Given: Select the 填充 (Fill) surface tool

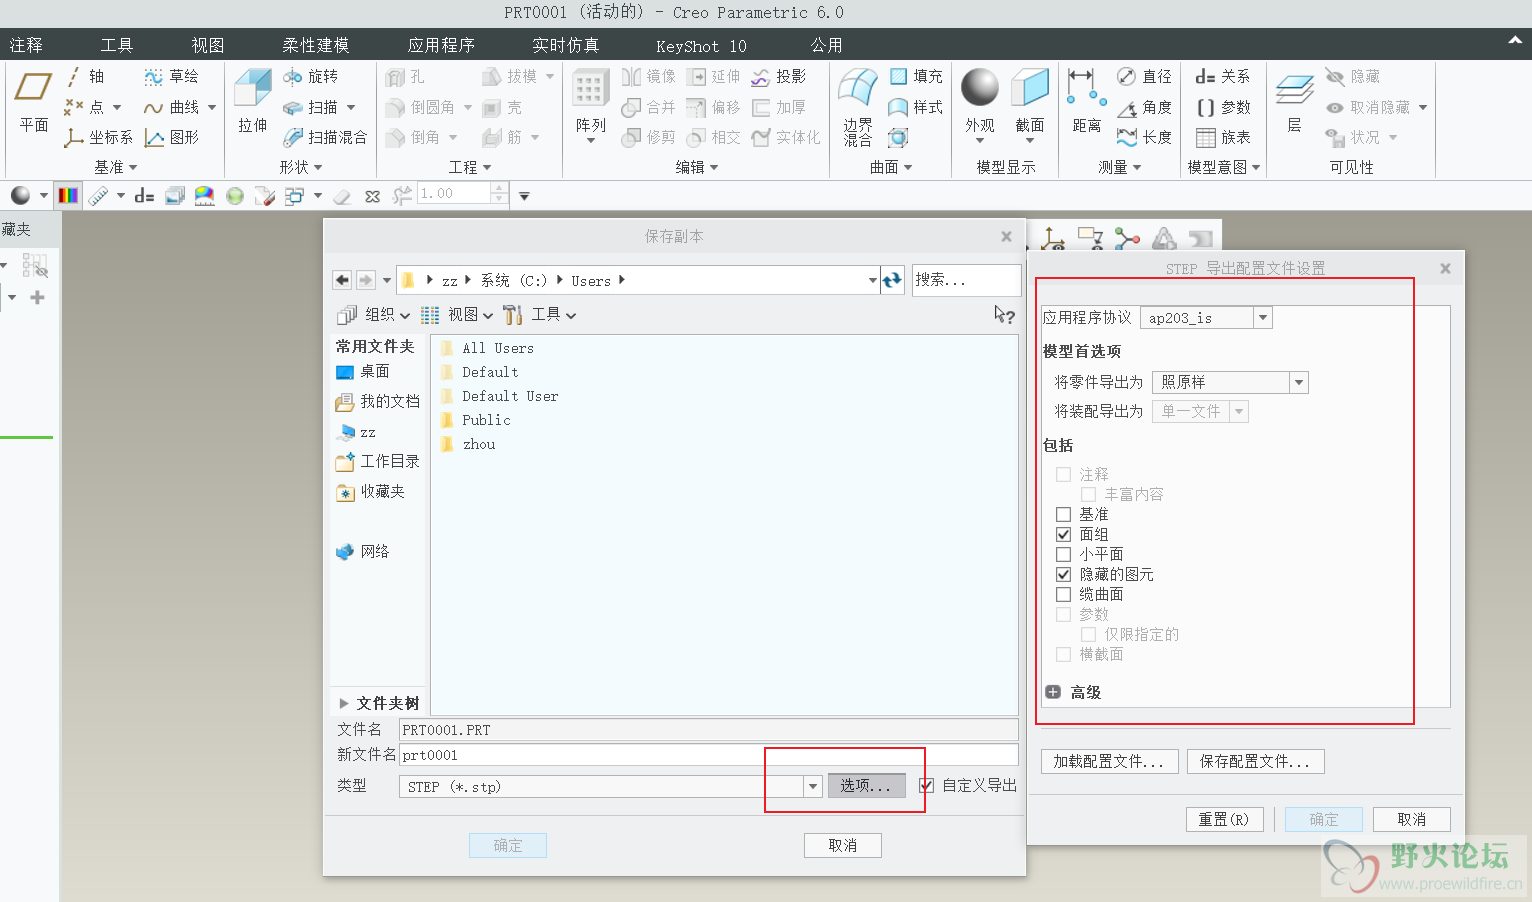Looking at the screenshot, I should 916,76.
